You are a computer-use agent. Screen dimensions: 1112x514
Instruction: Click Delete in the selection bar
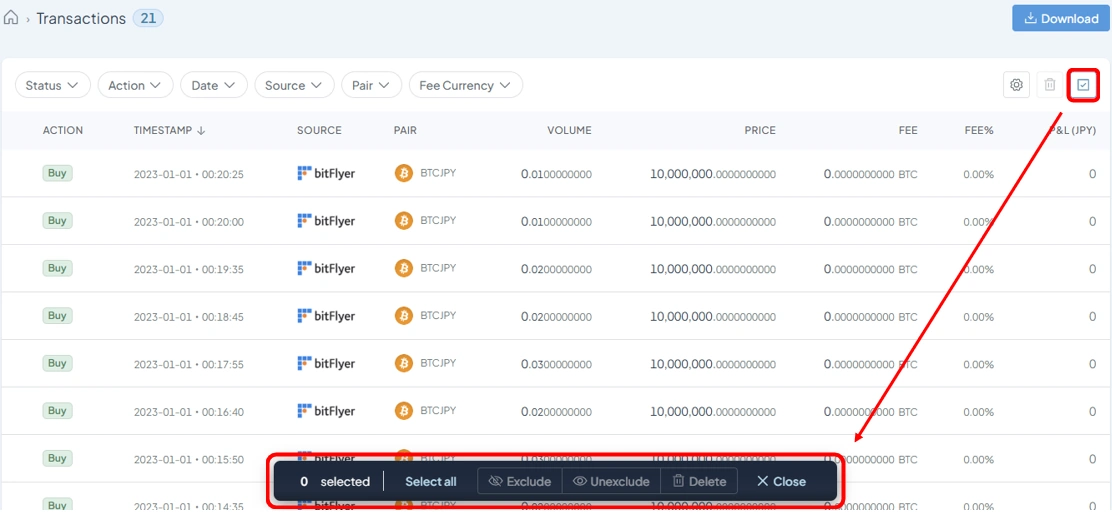click(x=699, y=481)
